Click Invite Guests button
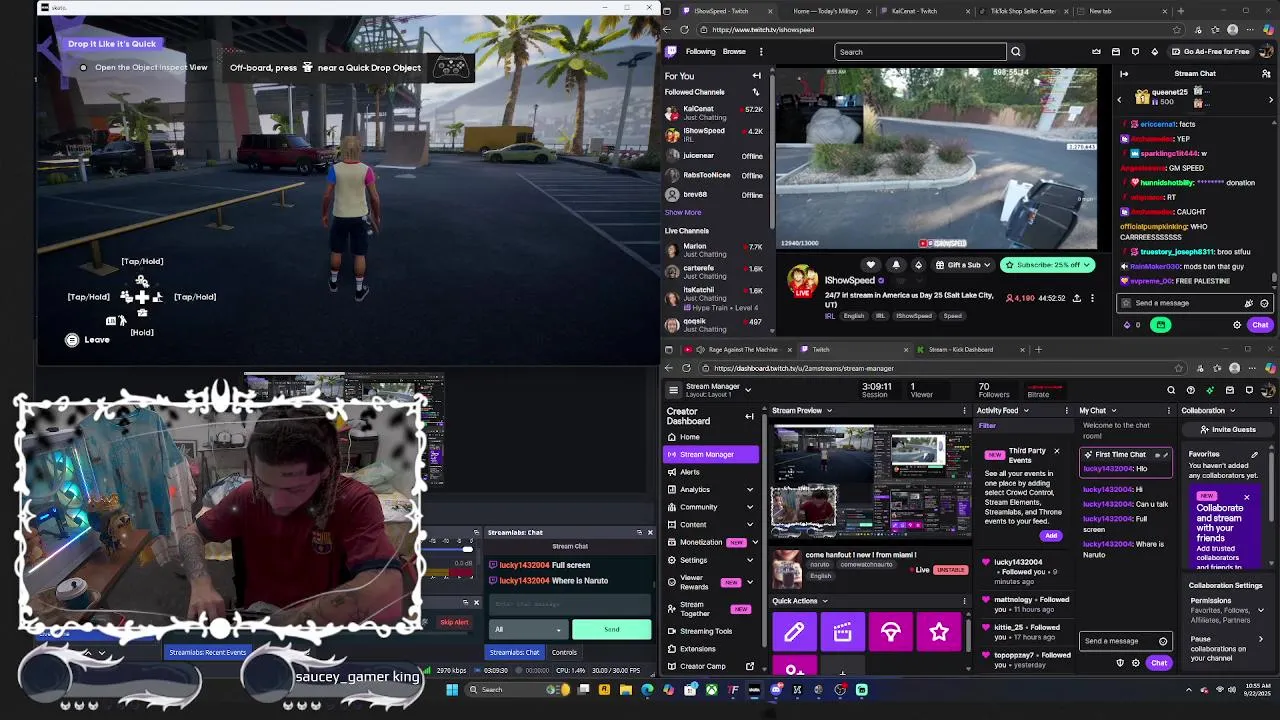The image size is (1280, 720). (1227, 430)
